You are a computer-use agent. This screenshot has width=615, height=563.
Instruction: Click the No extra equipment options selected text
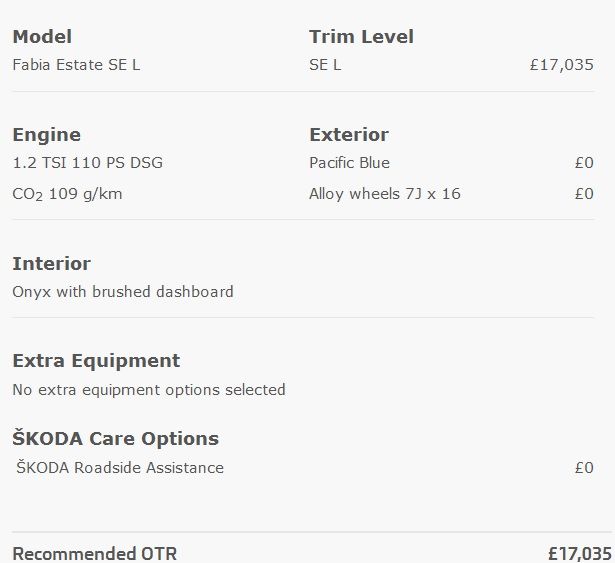click(149, 390)
